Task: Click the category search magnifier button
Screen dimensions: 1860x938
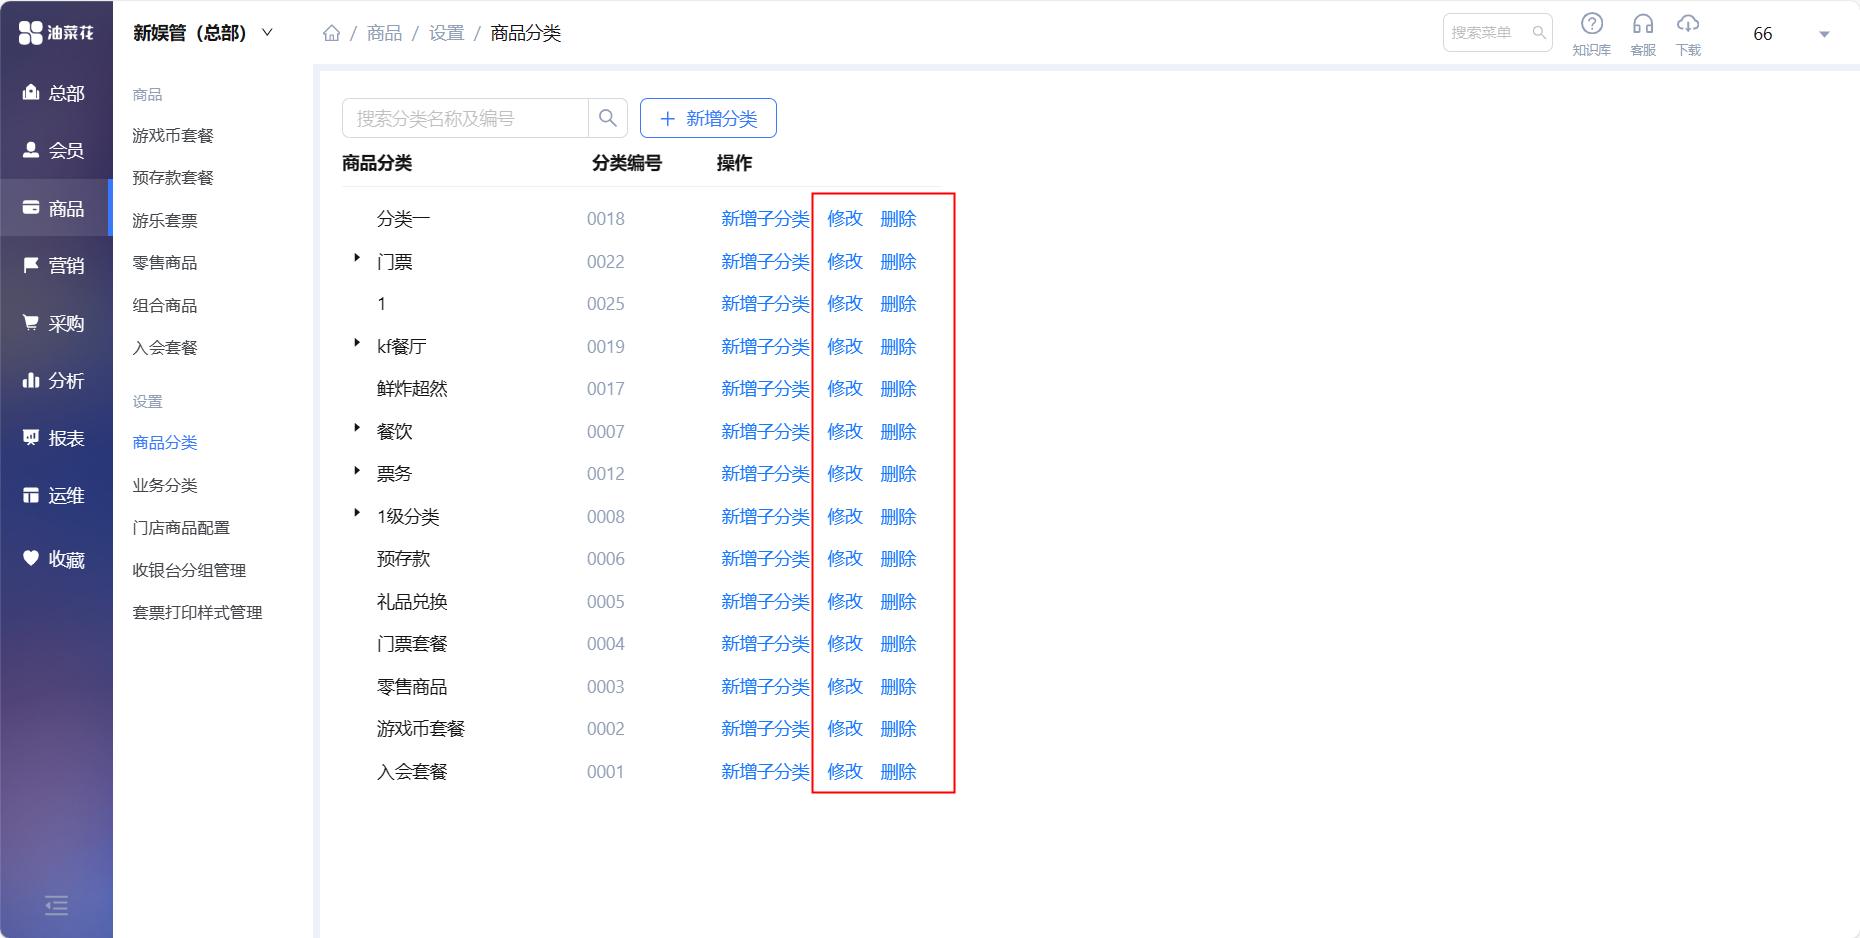Action: coord(608,118)
